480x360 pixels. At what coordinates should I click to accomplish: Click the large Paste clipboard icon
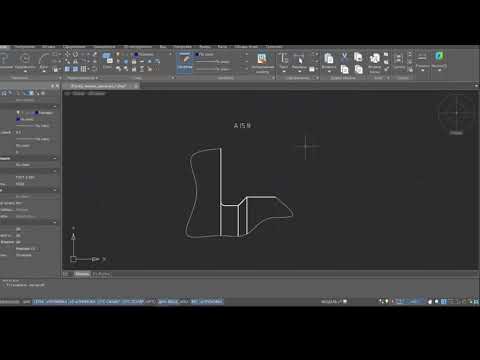(x=329, y=59)
